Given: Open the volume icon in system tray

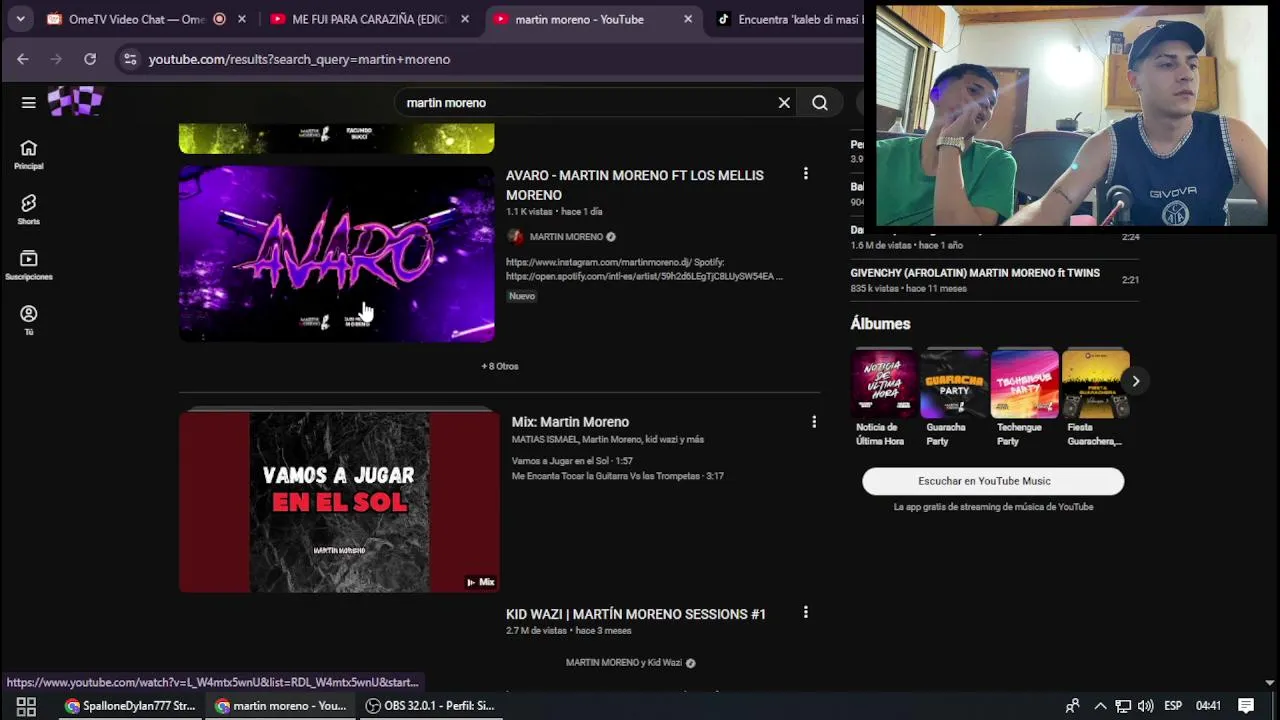Looking at the screenshot, I should (x=1145, y=706).
